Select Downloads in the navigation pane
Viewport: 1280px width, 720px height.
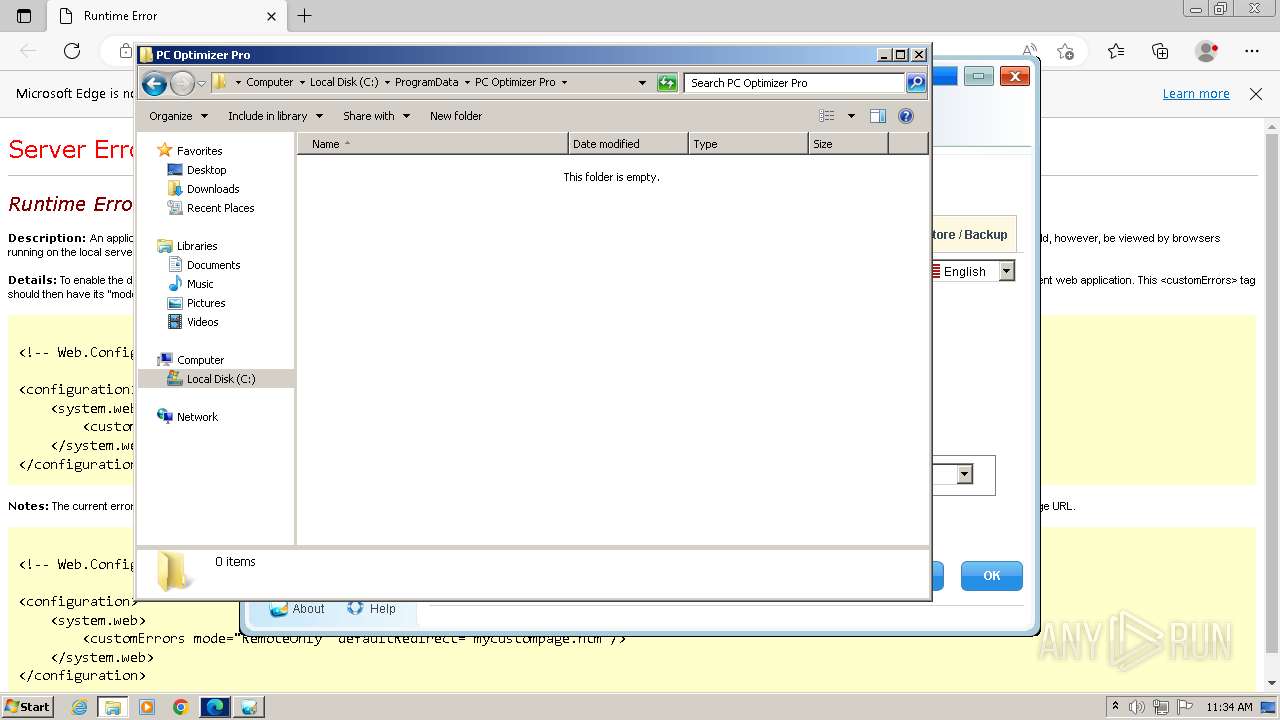click(213, 189)
